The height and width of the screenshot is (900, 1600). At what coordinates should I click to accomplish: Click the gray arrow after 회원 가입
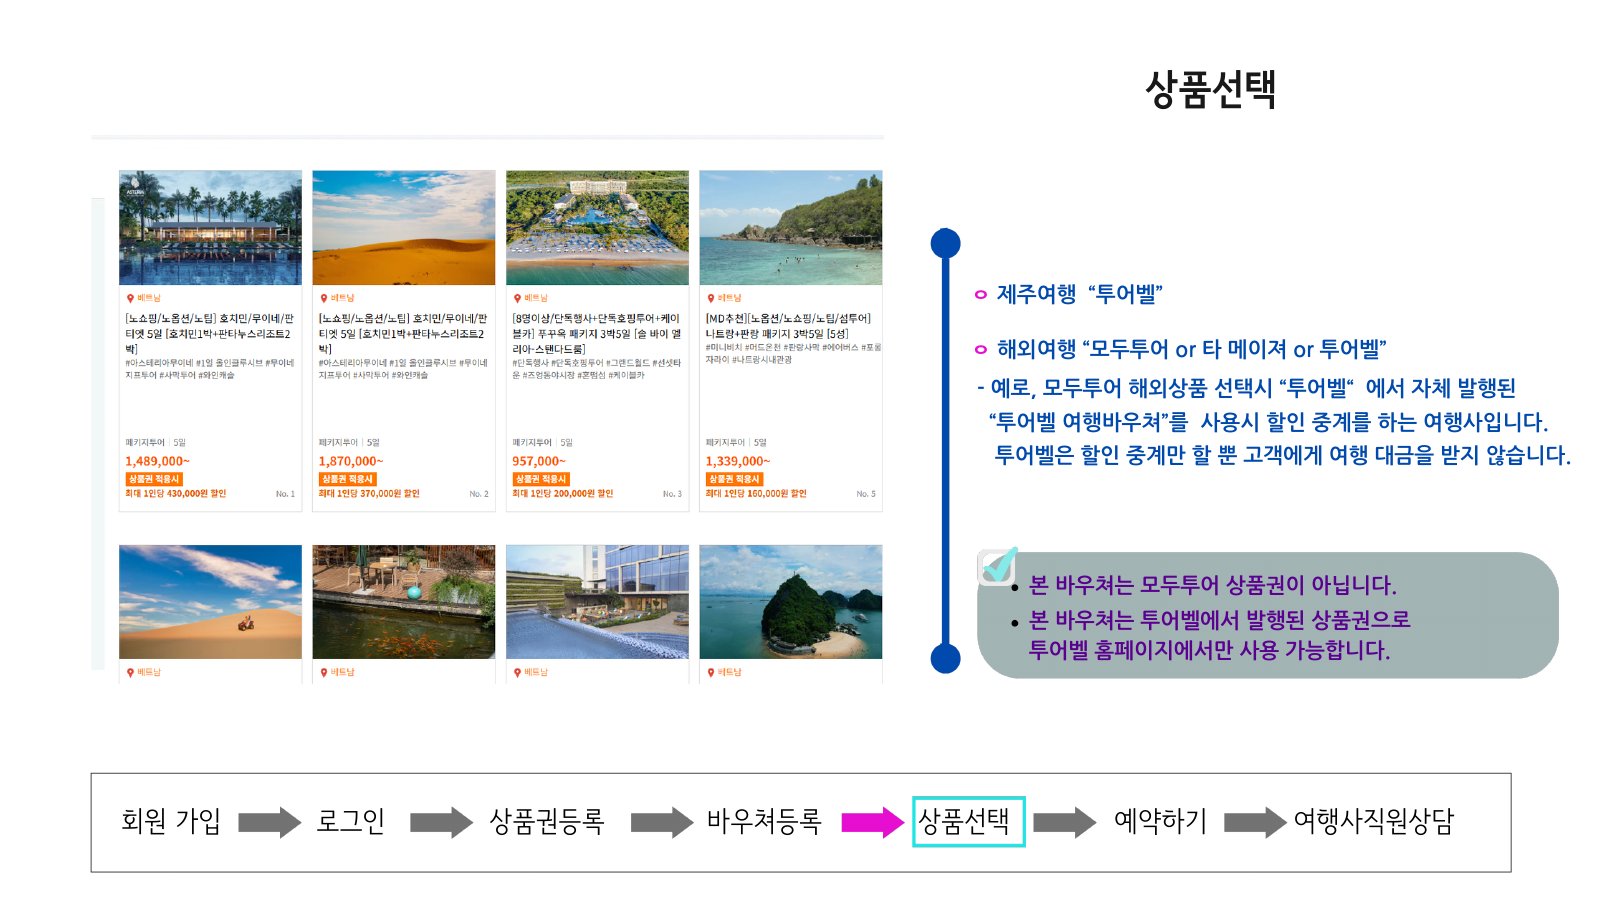point(269,822)
